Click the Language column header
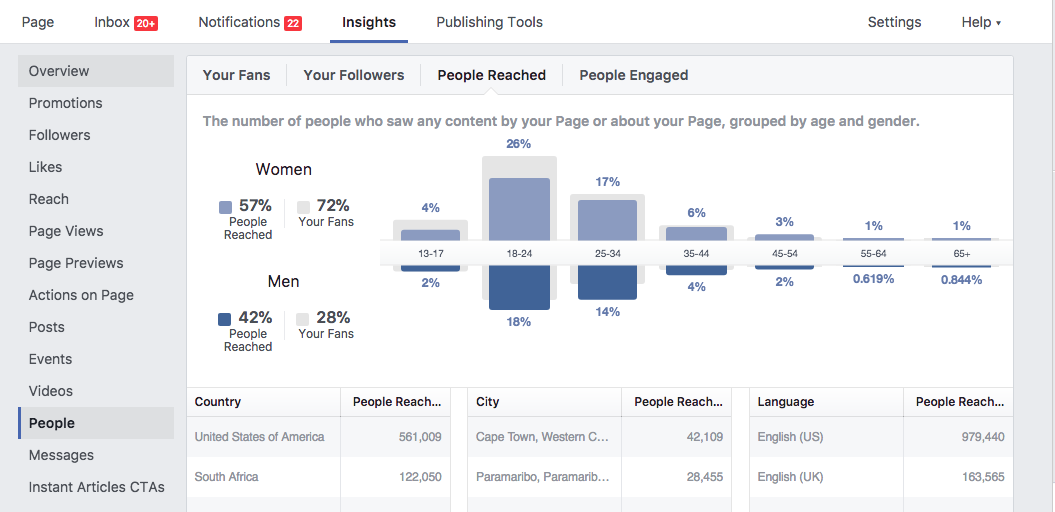 [786, 402]
